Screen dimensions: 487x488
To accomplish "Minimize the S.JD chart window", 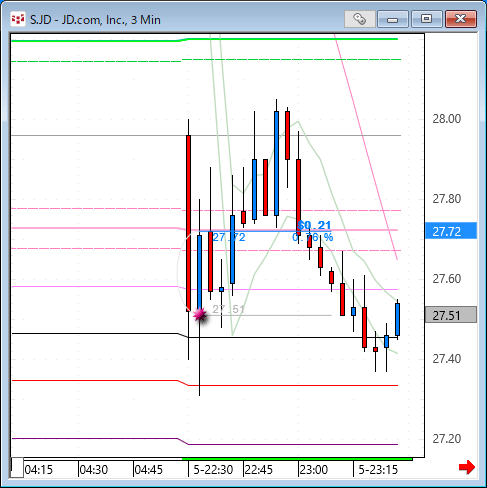I will tap(393, 19).
